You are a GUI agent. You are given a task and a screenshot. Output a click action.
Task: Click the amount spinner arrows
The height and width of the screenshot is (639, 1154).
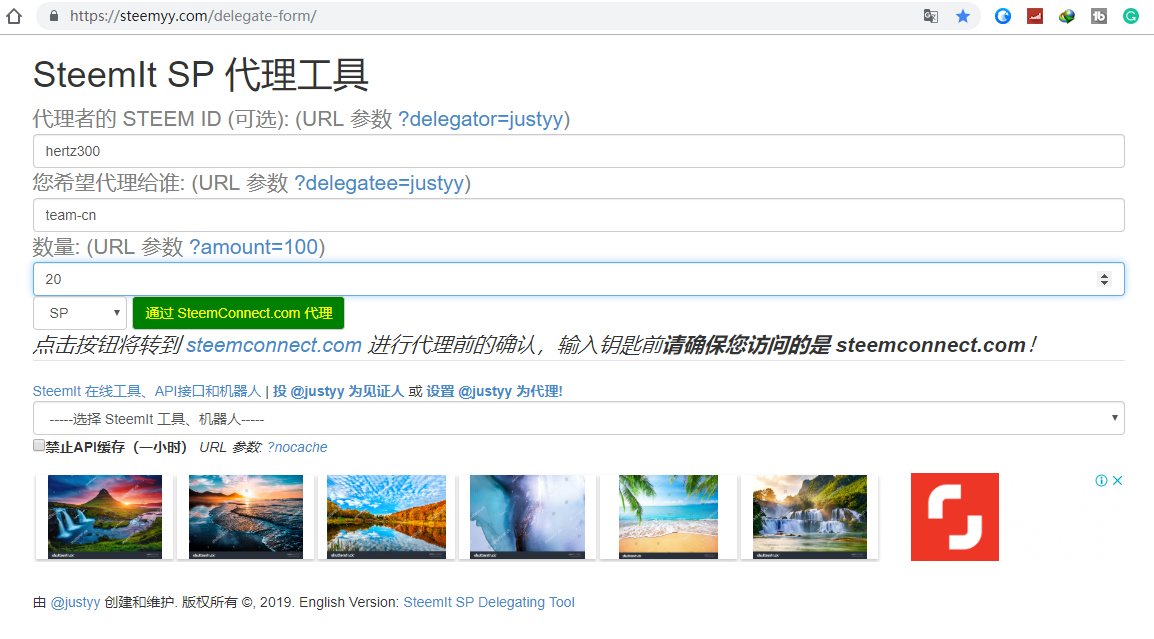coord(1104,279)
